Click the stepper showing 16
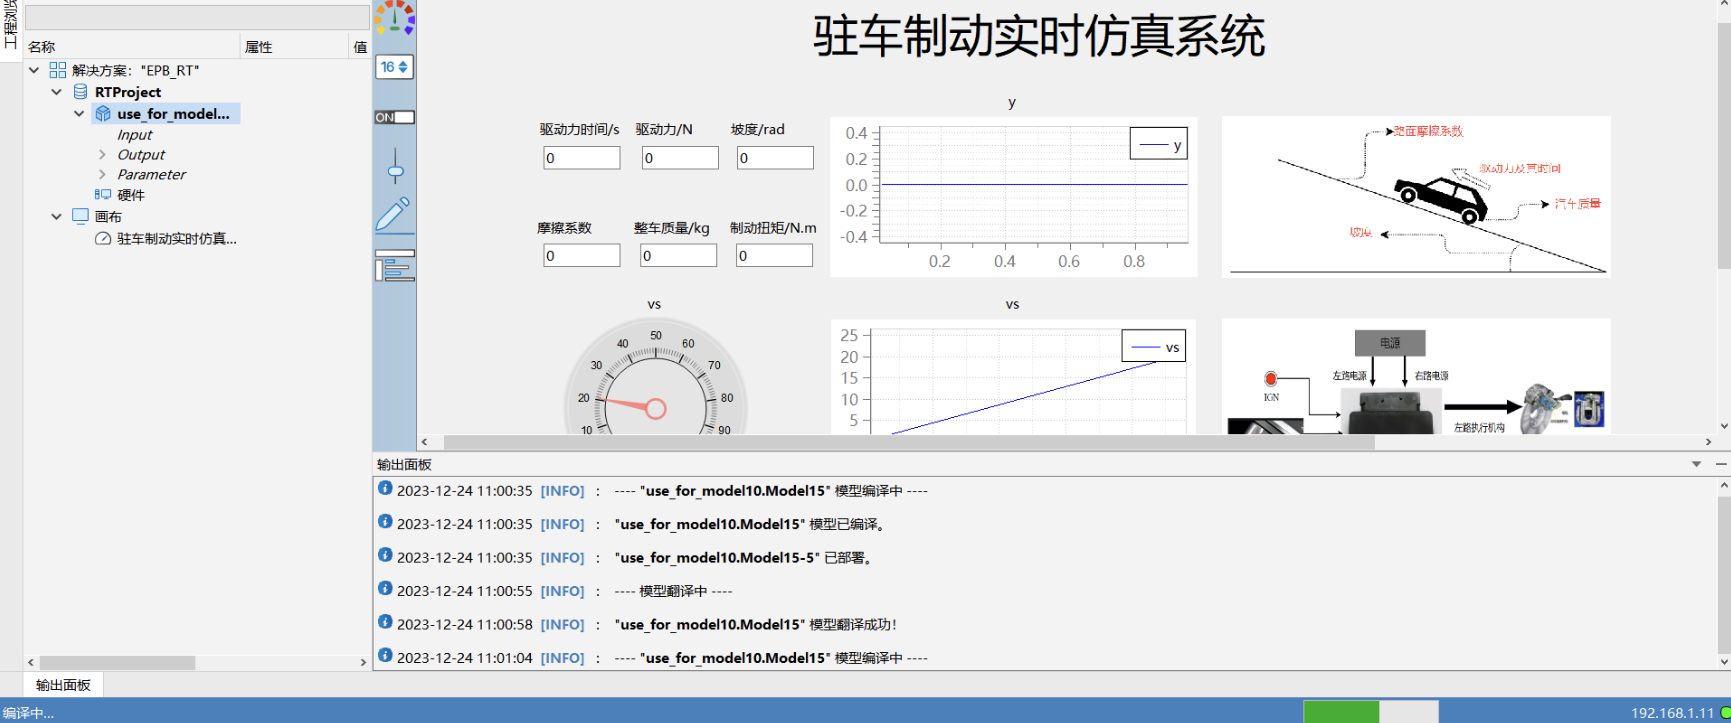 point(394,67)
